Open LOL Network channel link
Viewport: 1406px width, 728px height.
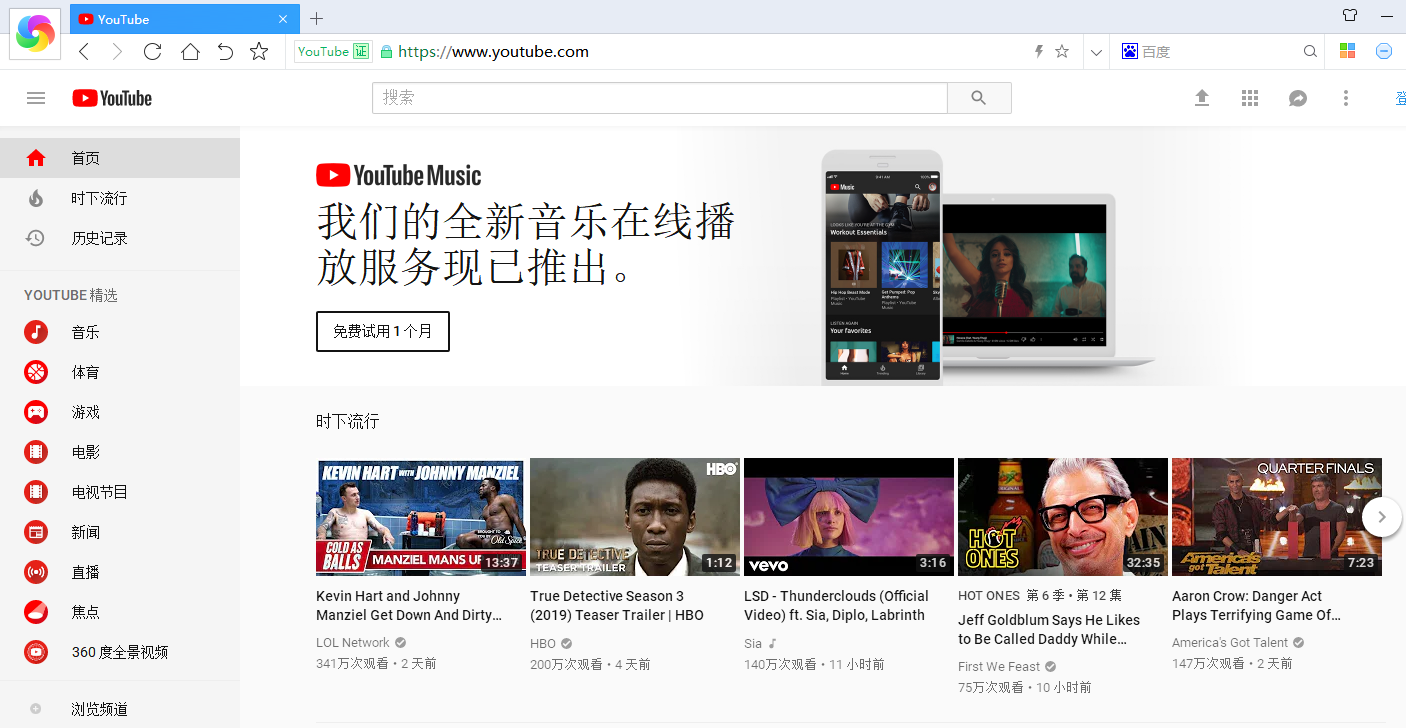[x=353, y=643]
